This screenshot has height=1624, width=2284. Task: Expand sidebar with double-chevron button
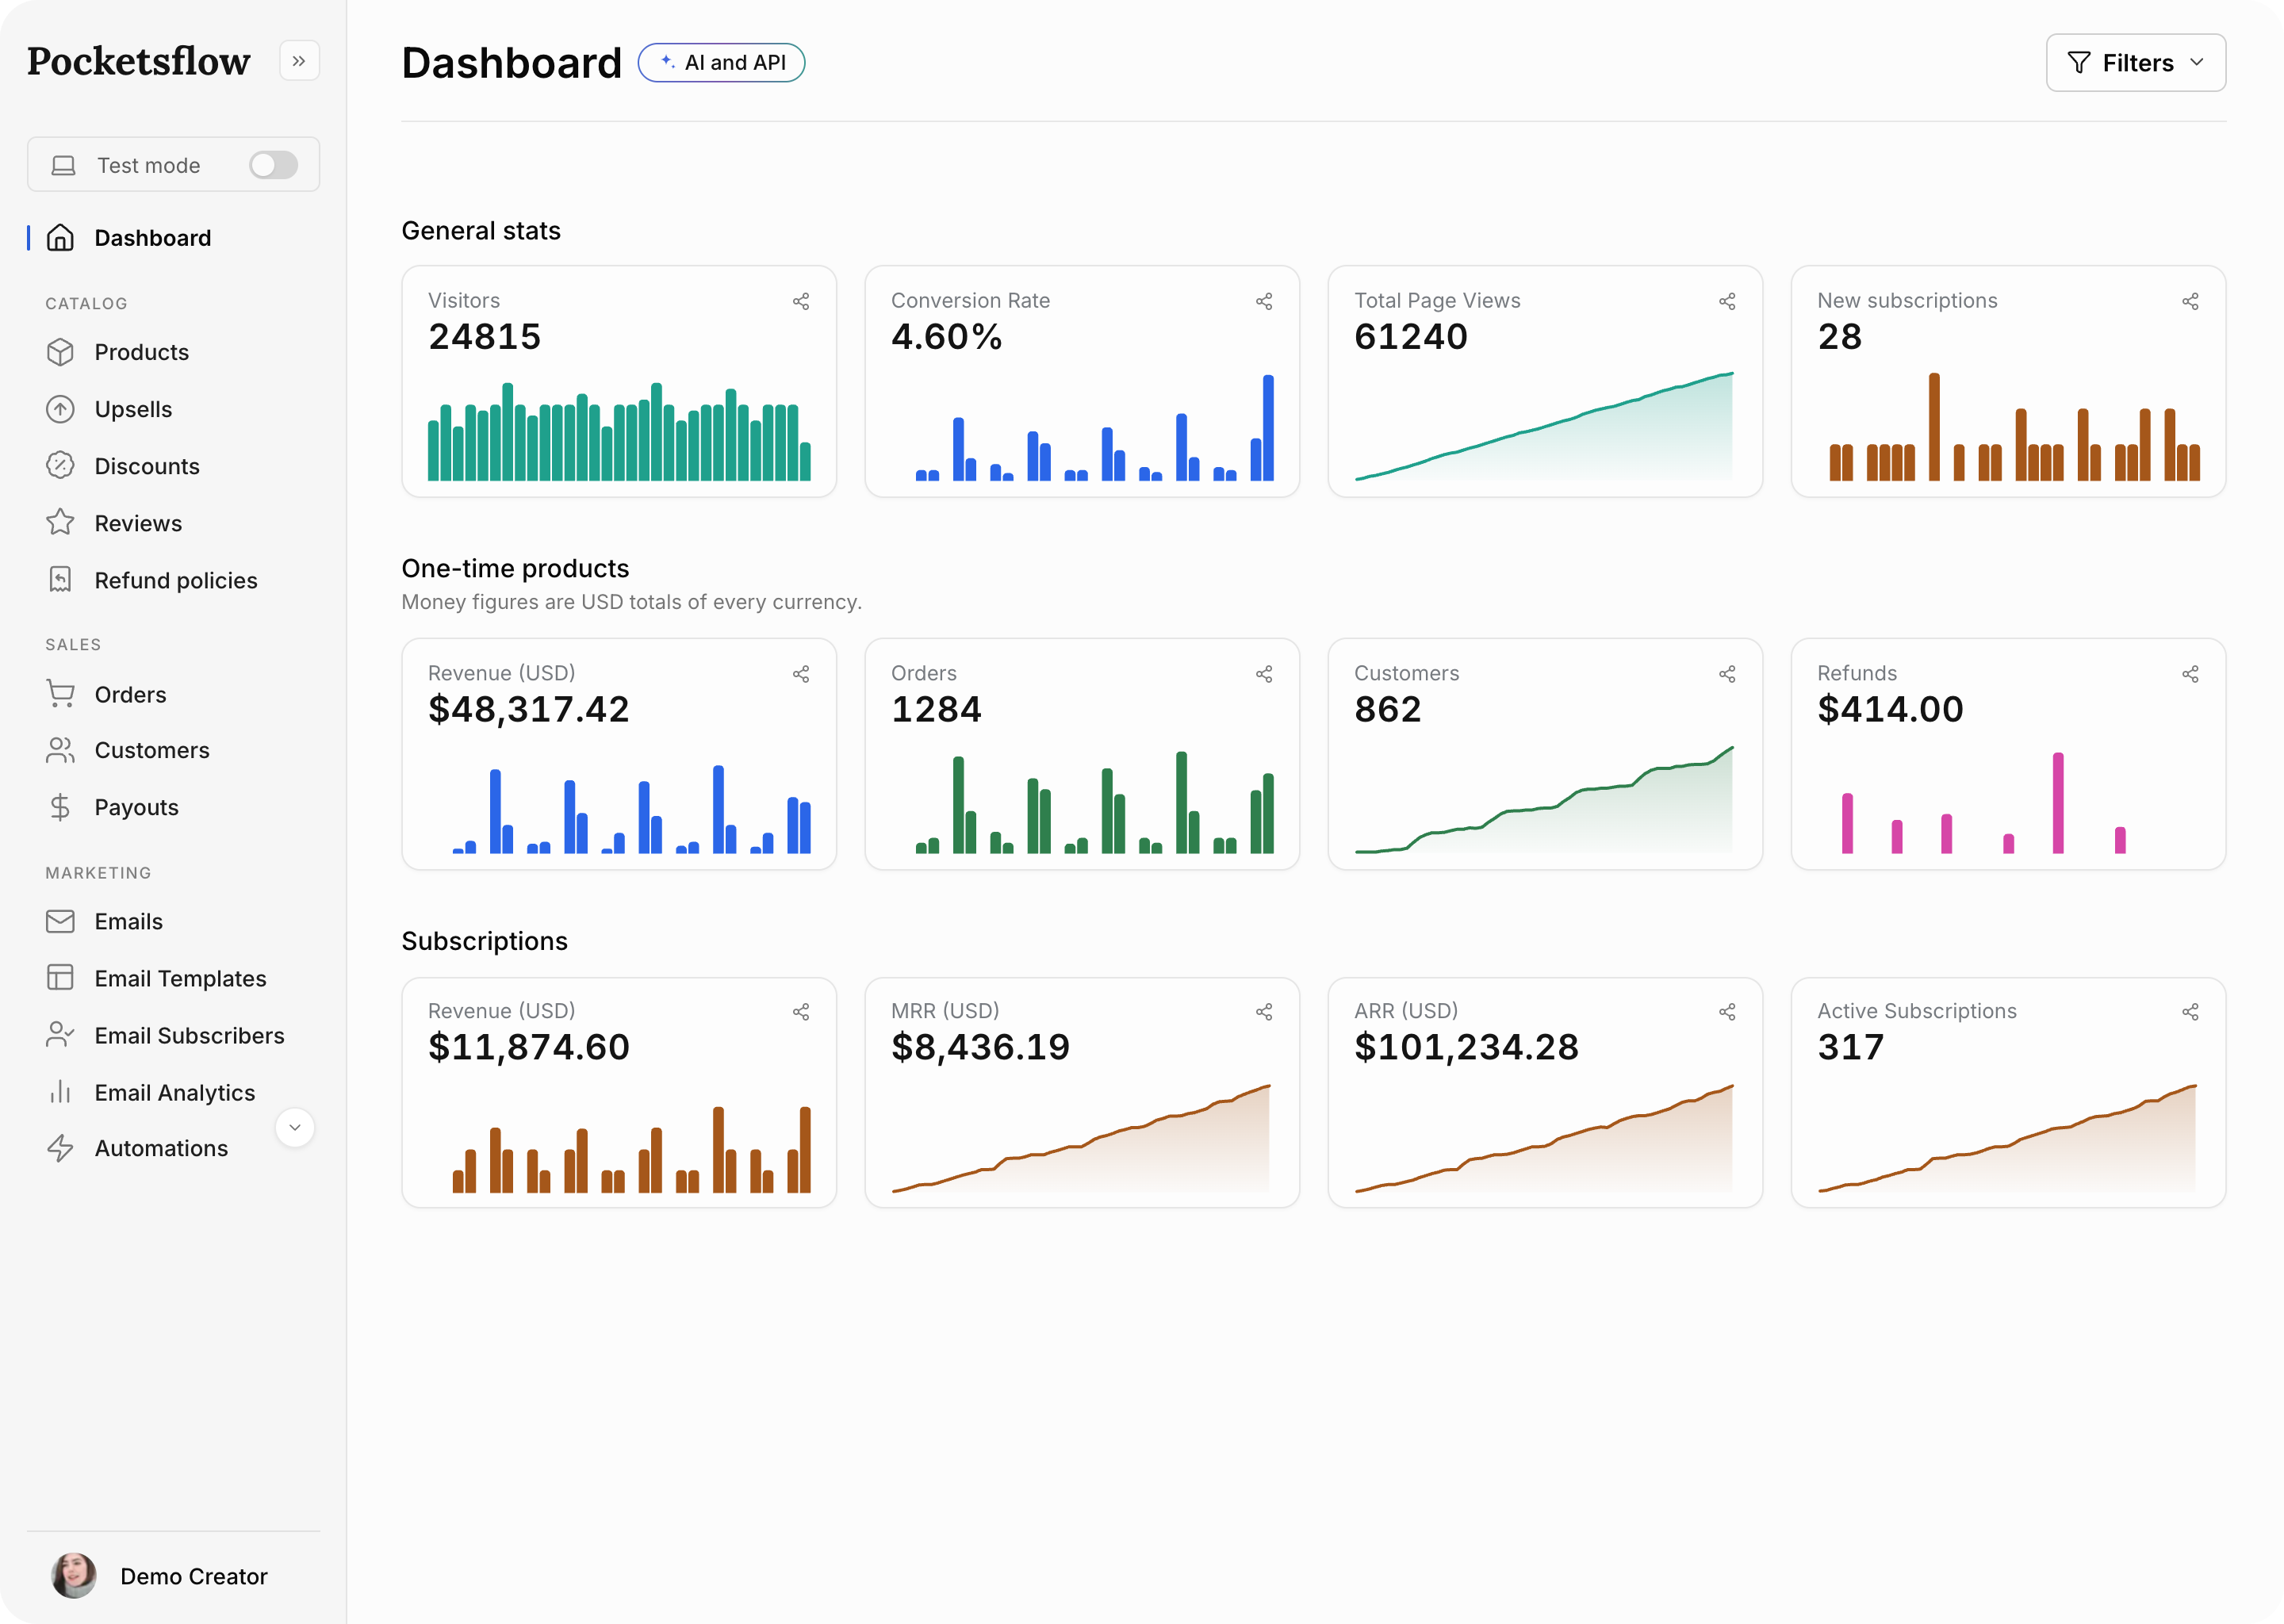click(299, 61)
